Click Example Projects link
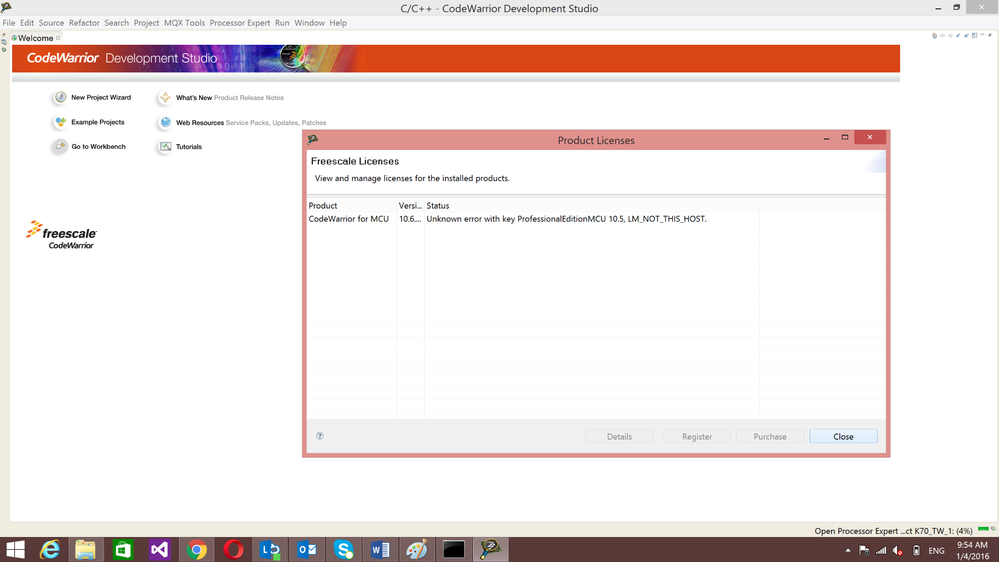The width and height of the screenshot is (999, 562). tap(97, 122)
